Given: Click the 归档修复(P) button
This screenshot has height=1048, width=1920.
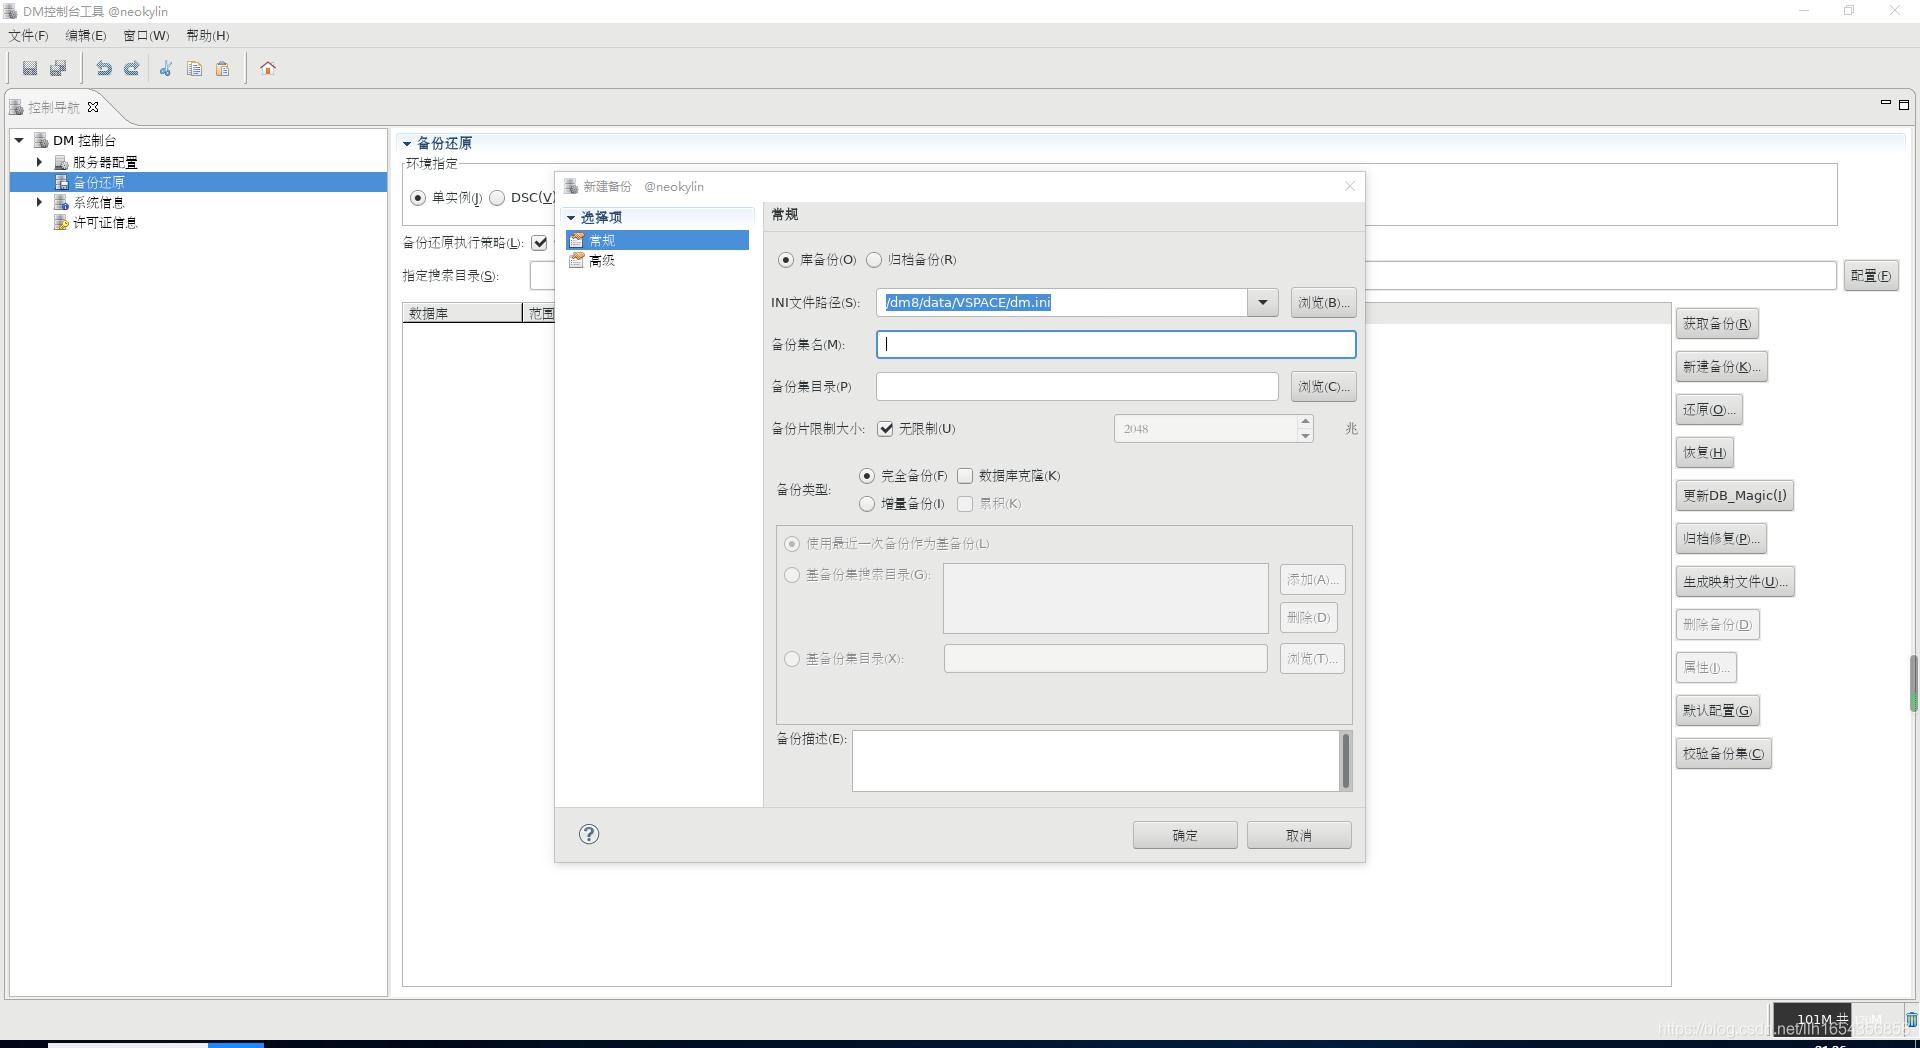Looking at the screenshot, I should pos(1721,539).
